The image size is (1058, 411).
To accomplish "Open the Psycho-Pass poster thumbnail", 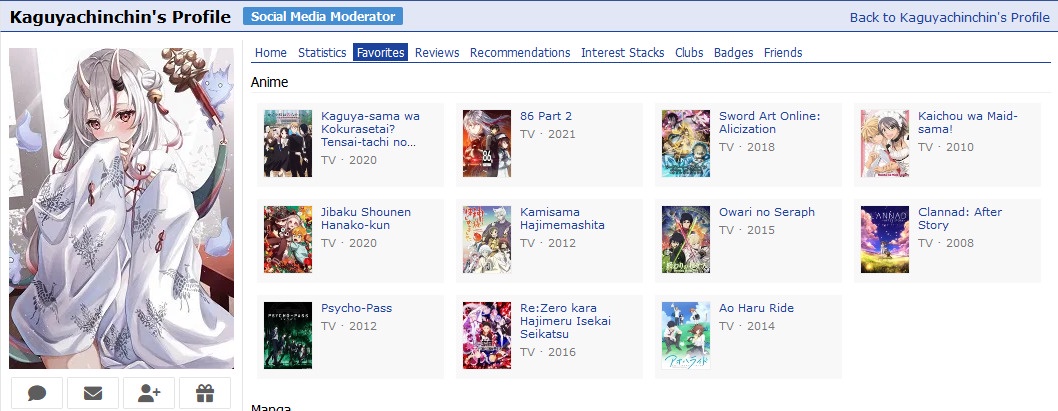I will click(x=288, y=335).
